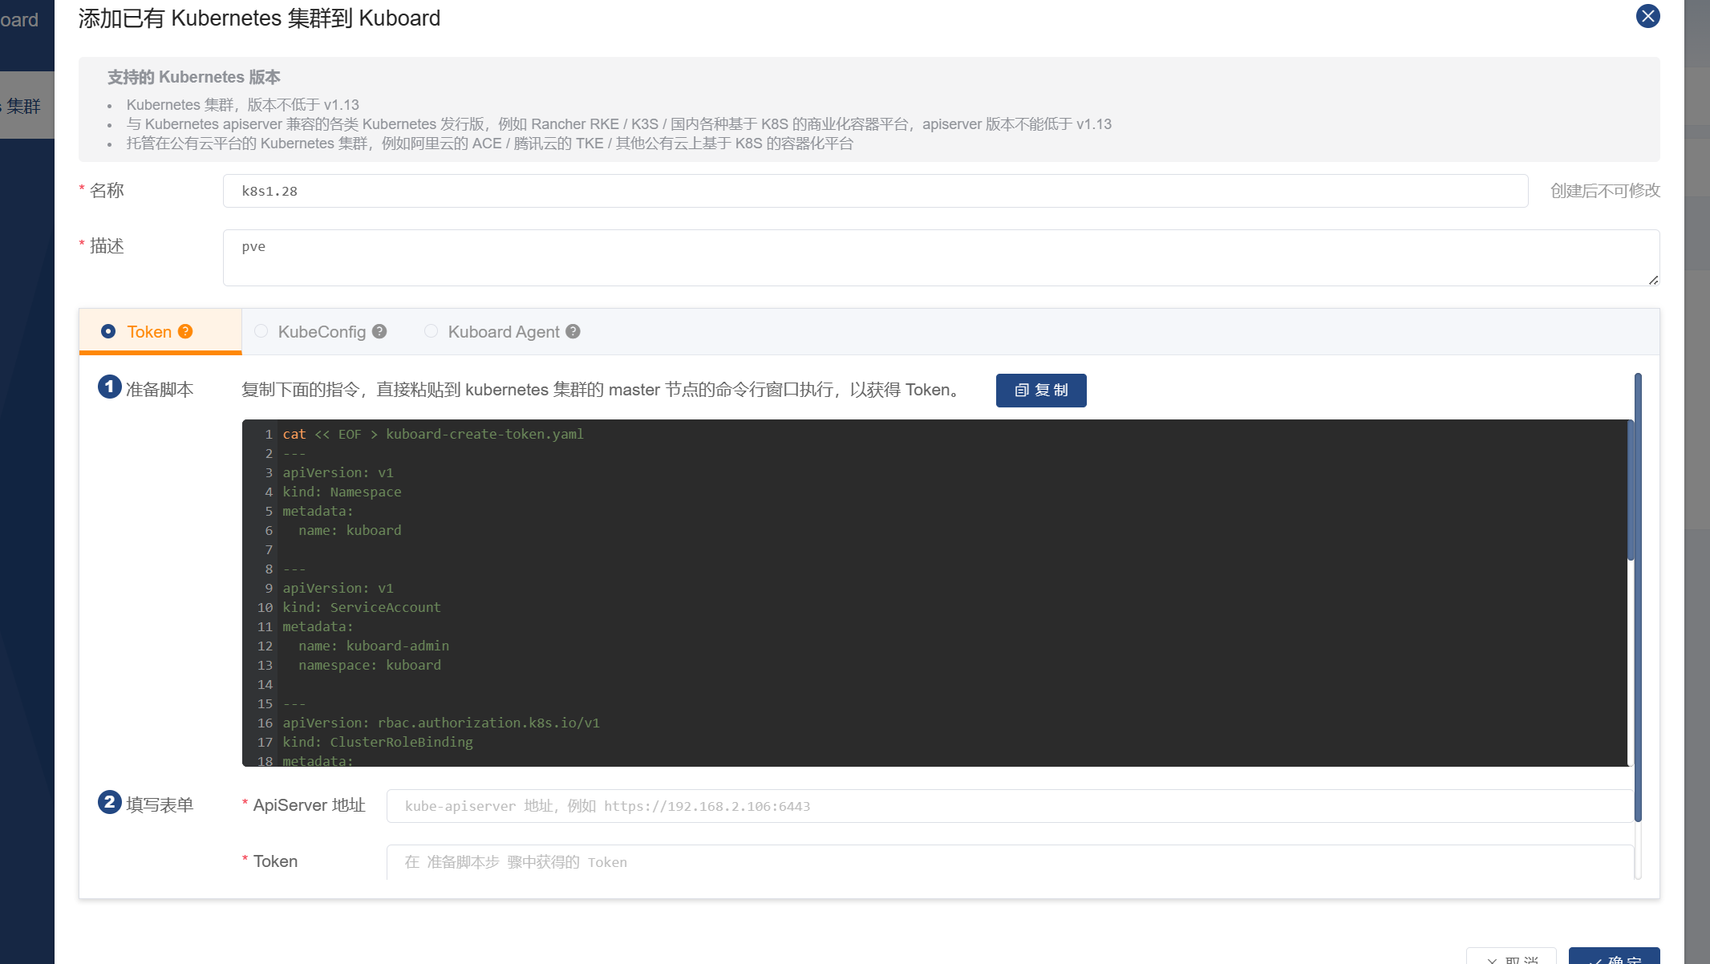Select the Kuboard Agent radio option
Screen dimensions: 1710x964
pos(431,332)
